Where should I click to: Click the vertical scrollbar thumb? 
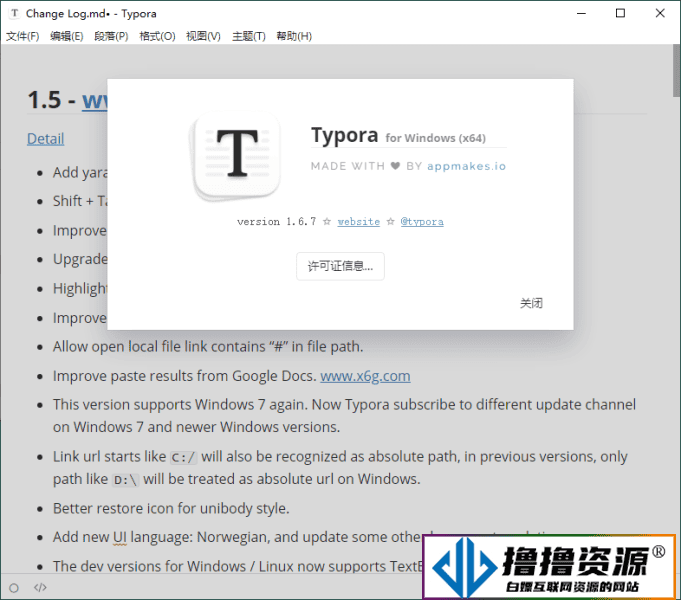click(x=677, y=71)
